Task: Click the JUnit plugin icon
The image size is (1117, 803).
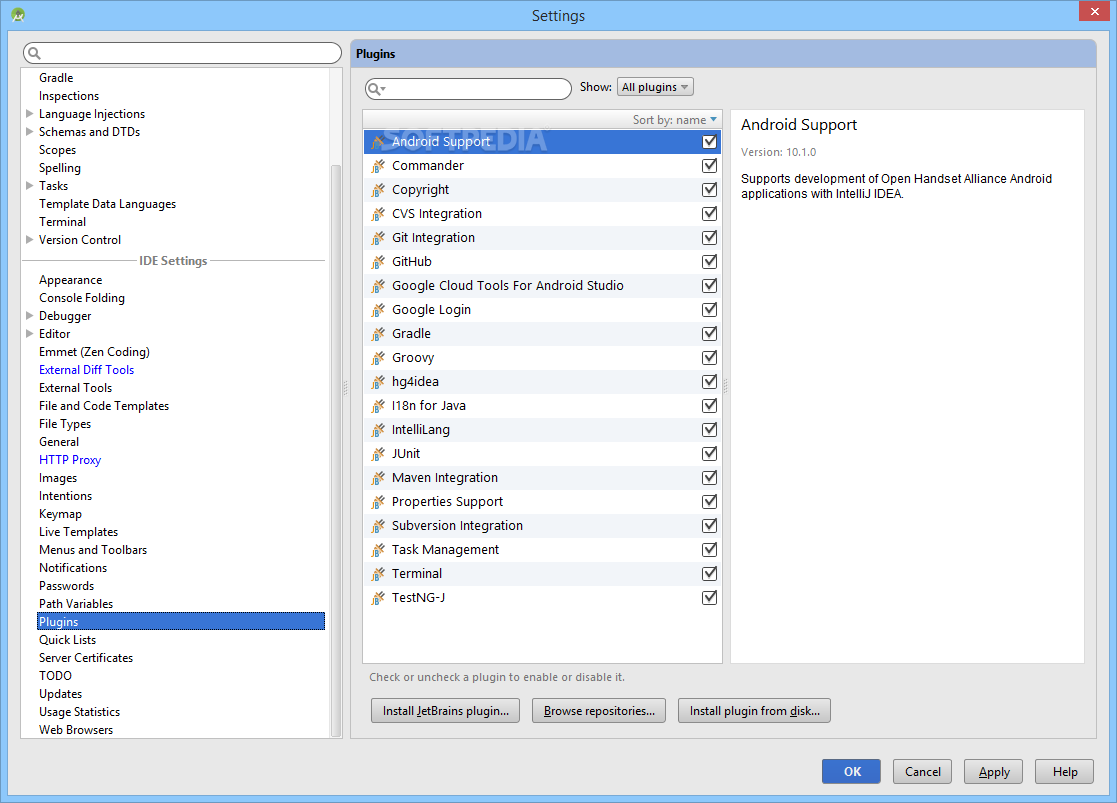Action: [378, 454]
